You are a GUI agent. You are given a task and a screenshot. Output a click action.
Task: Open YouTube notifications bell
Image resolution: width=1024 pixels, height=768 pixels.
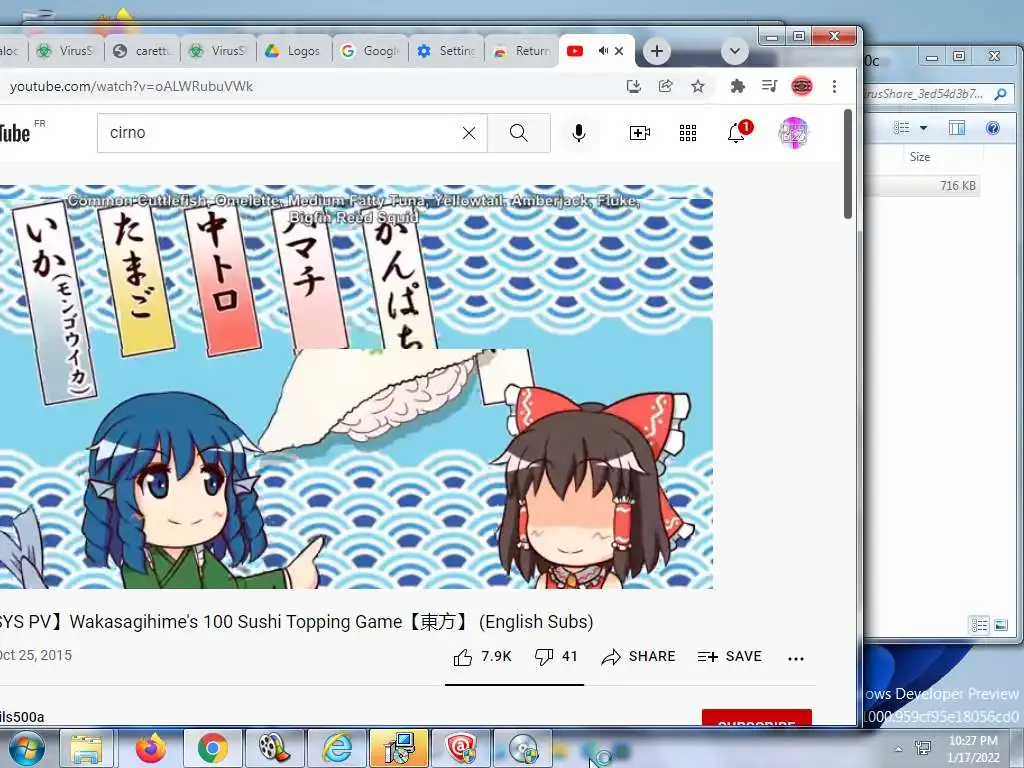737,133
